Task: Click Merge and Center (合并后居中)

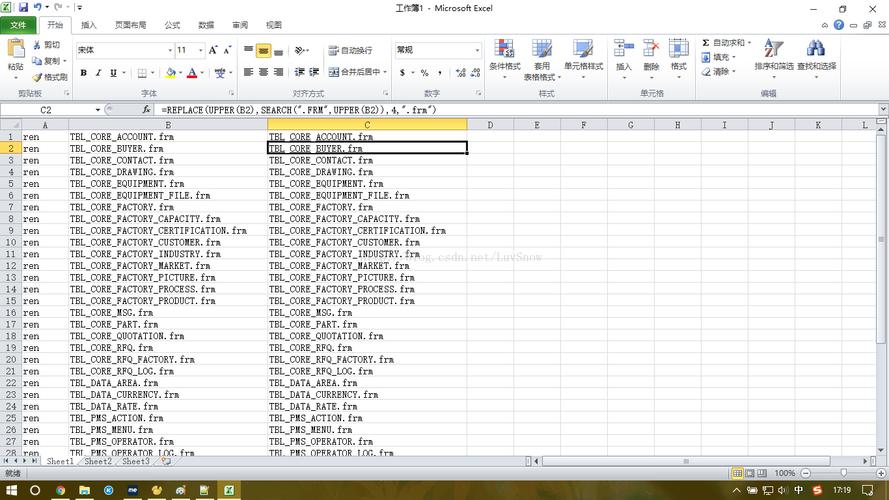Action: coord(354,72)
